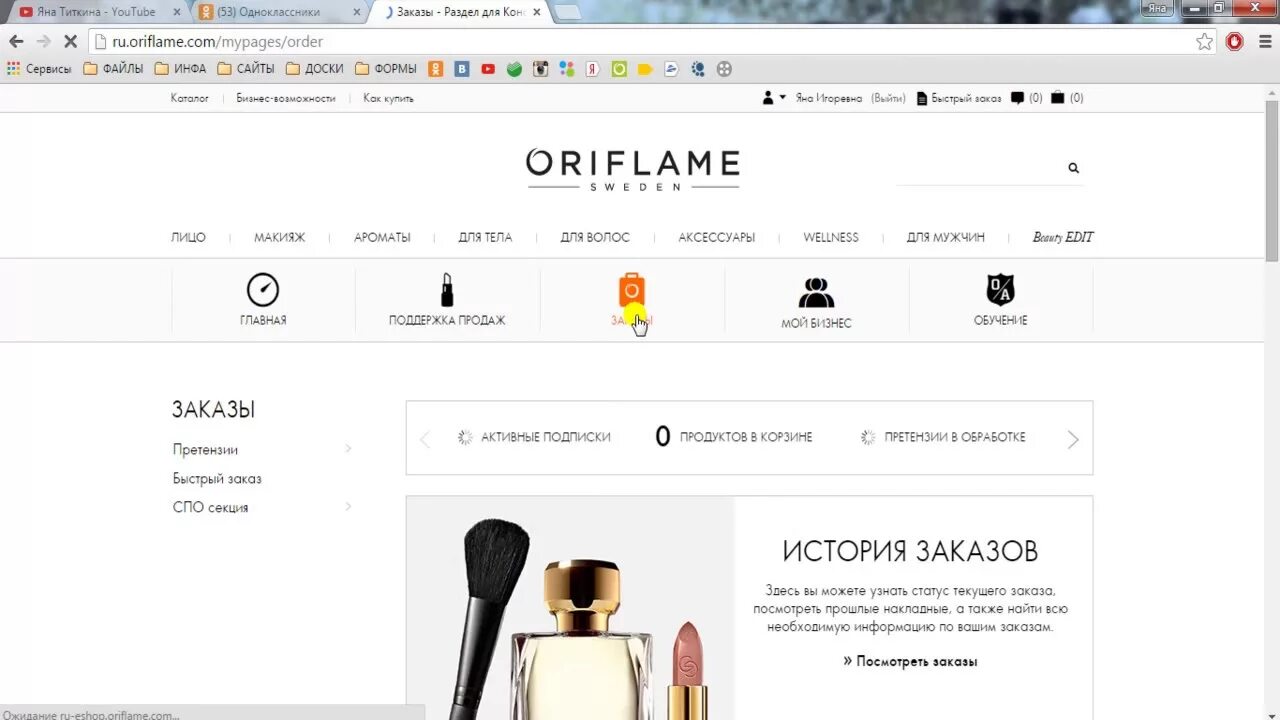
Task: Select the ДЛЯ МУЖЧИН category menu
Action: coord(946,238)
